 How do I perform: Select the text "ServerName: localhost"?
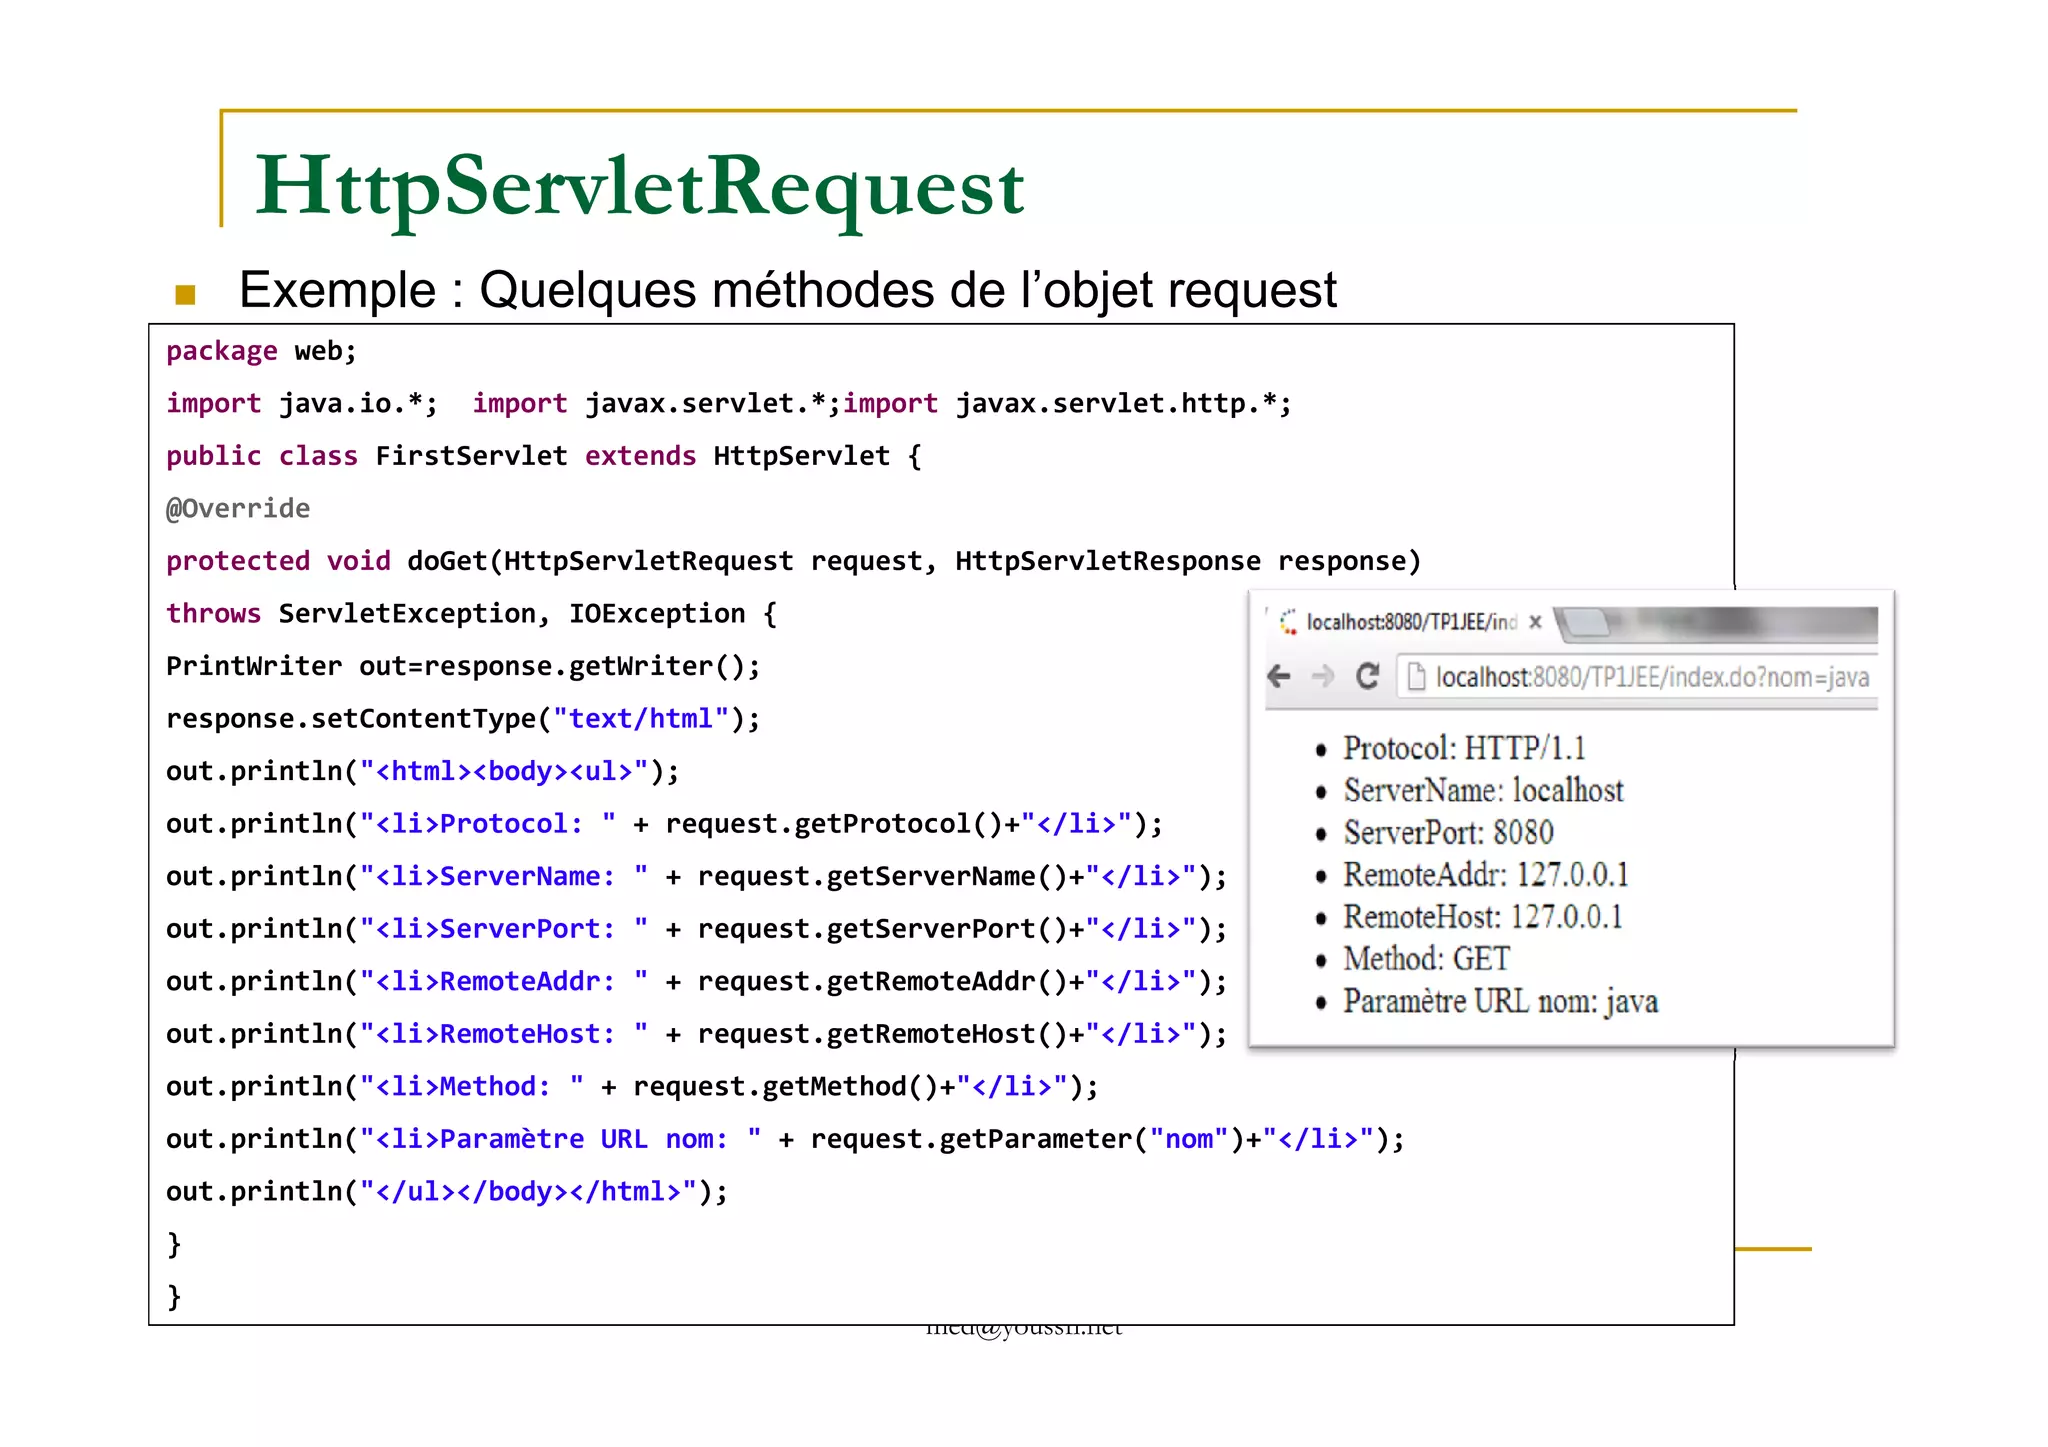[x=1483, y=790]
